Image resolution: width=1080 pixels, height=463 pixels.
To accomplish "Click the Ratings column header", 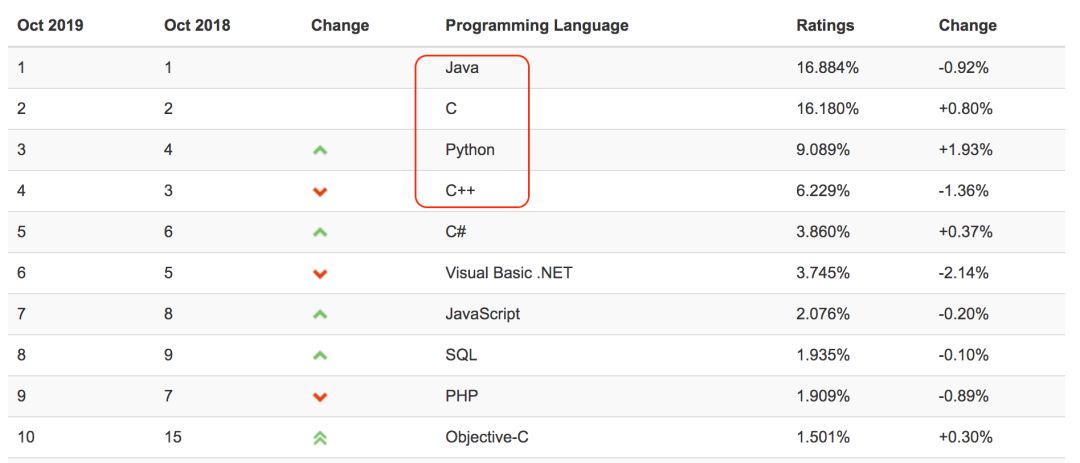I will point(825,25).
